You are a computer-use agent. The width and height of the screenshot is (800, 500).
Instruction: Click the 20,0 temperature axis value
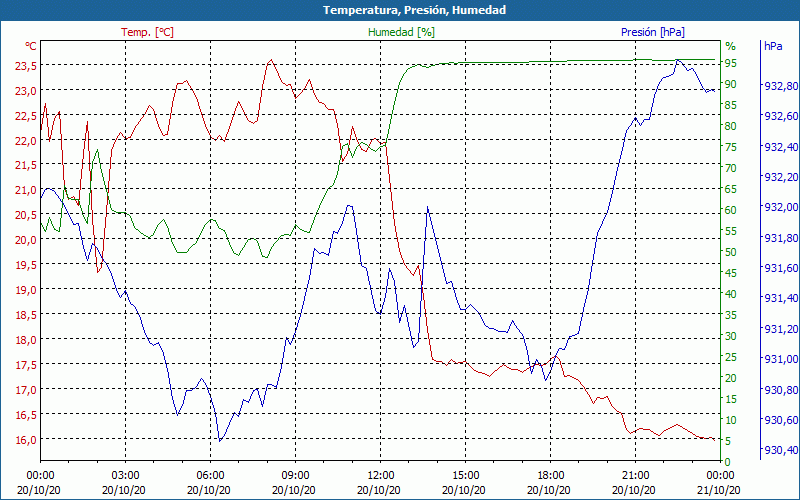click(27, 240)
